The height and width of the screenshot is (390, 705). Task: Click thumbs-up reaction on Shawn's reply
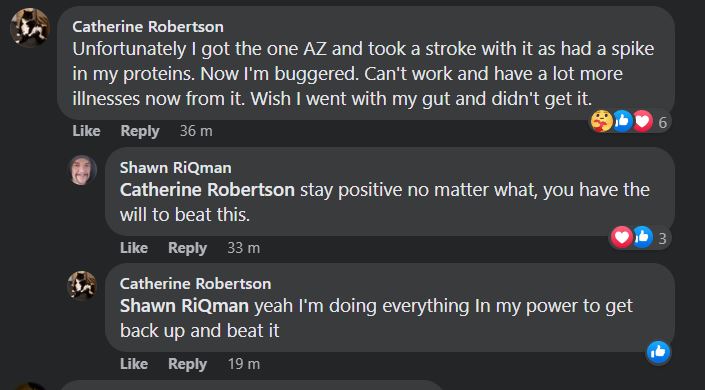coord(643,237)
